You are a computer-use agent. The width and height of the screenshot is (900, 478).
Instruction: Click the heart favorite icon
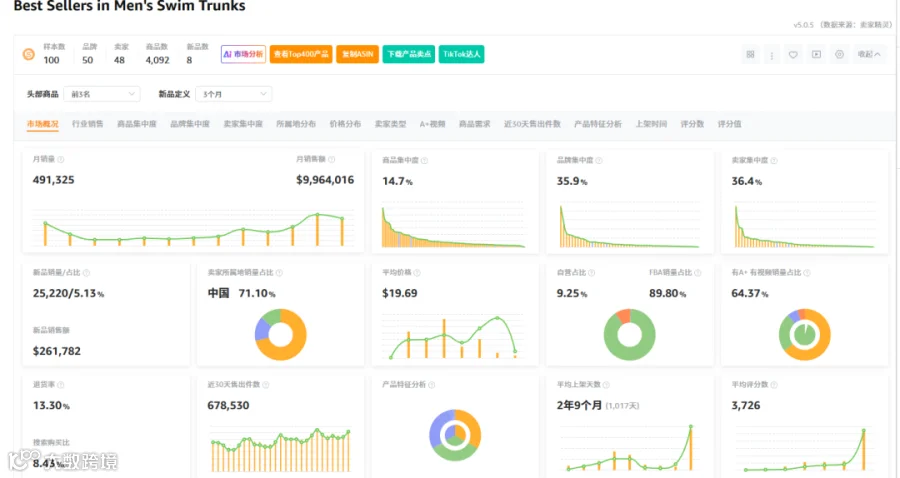[x=793, y=55]
